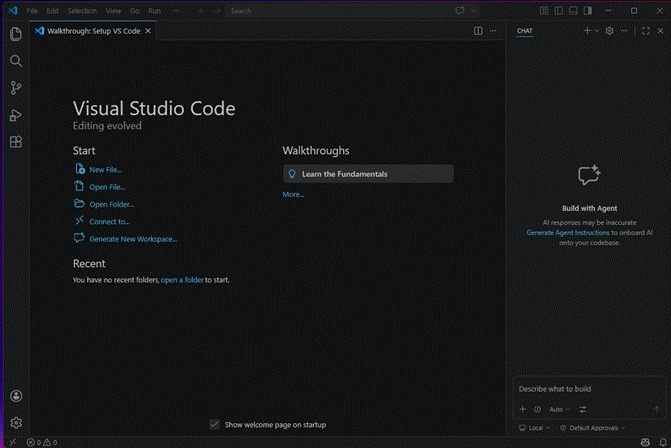Viewport: 671px width, 448px height.
Task: Open the Configure Tools icon in chat input
Action: pos(583,409)
